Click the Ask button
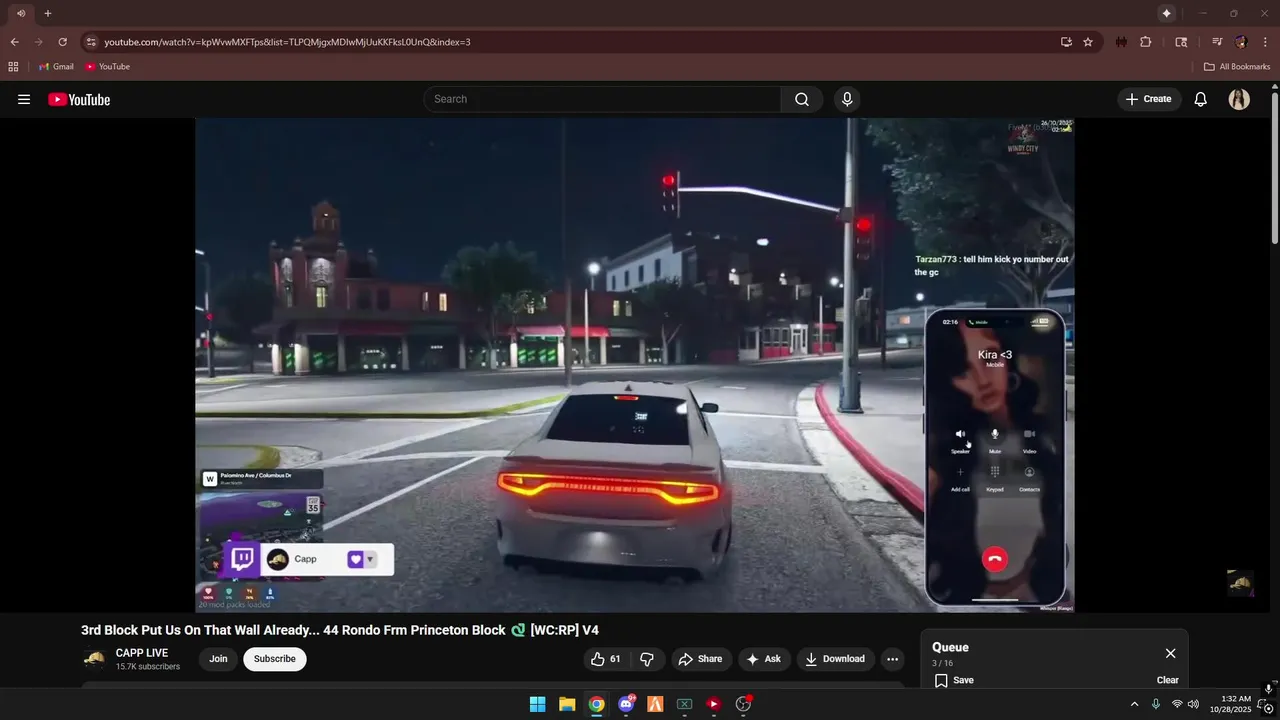Viewport: 1280px width, 720px height. point(763,659)
